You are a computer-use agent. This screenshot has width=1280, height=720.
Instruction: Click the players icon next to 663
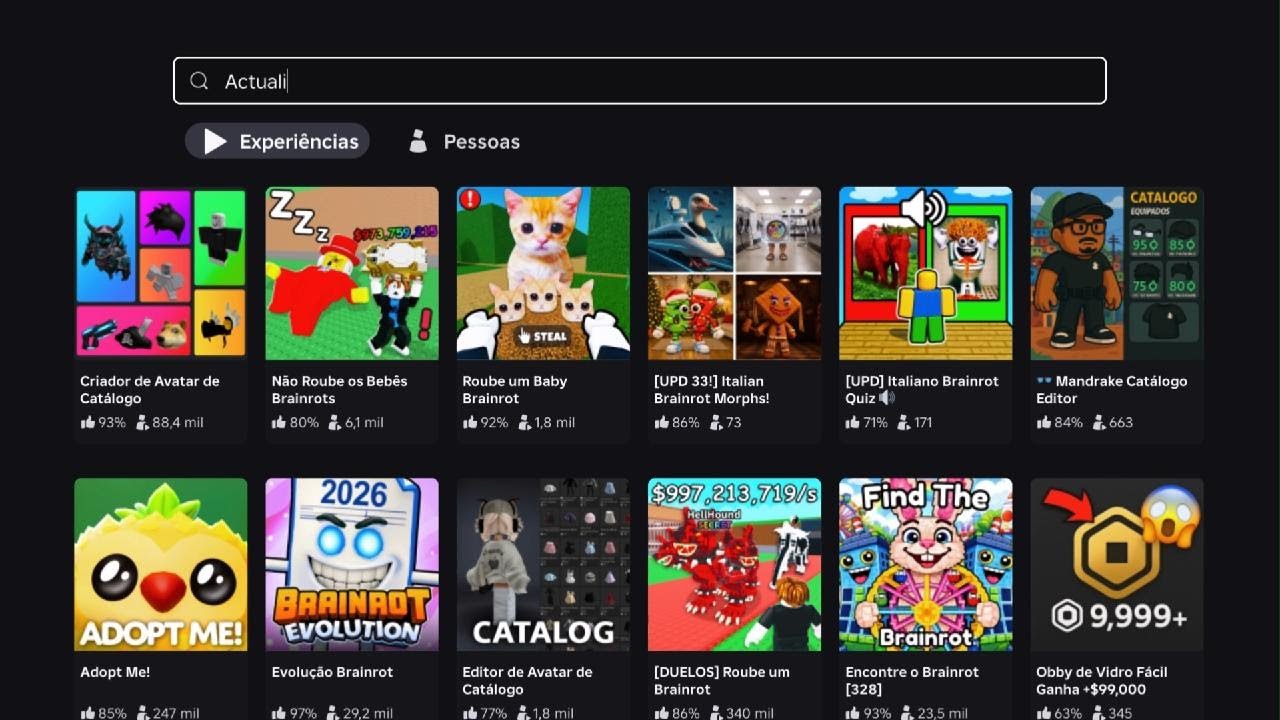pos(1099,422)
